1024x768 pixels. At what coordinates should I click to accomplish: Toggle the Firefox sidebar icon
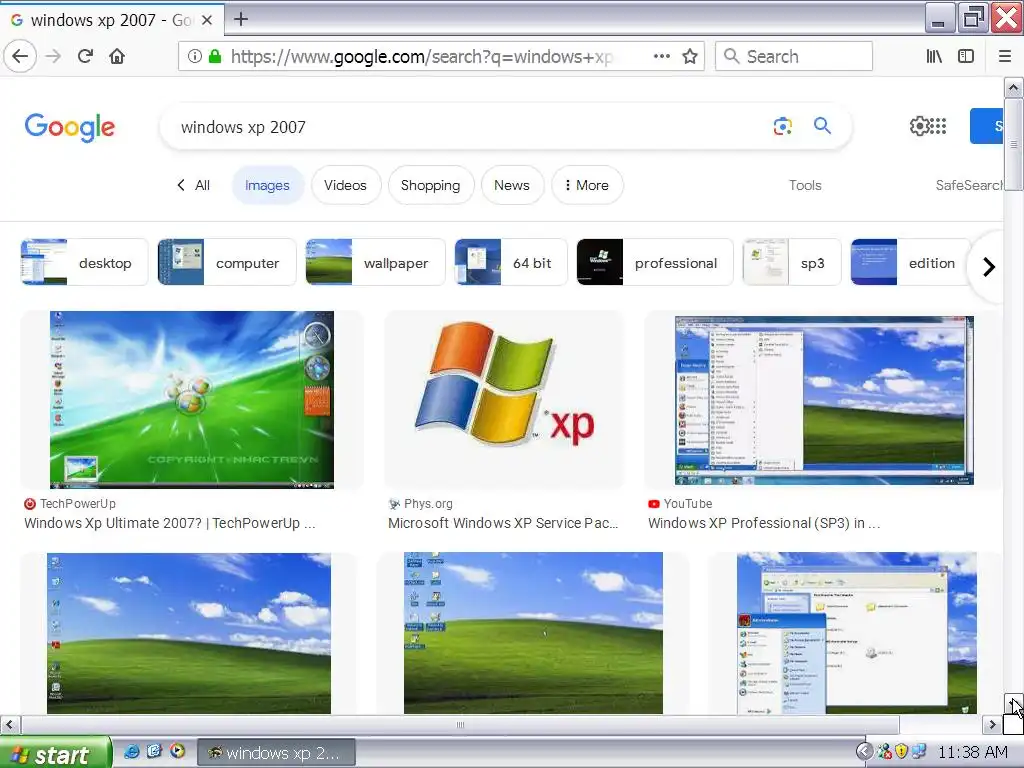tap(966, 56)
